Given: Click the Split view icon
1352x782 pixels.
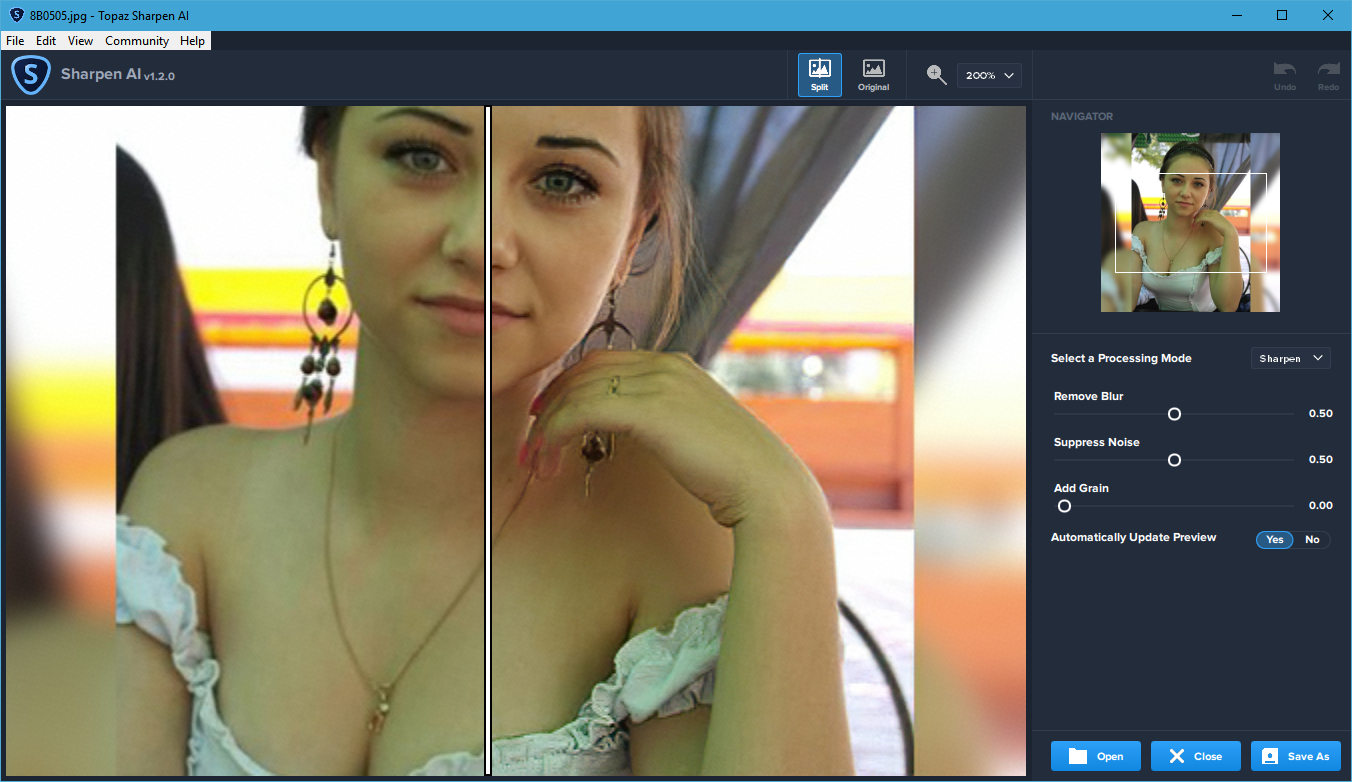Looking at the screenshot, I should (819, 70).
